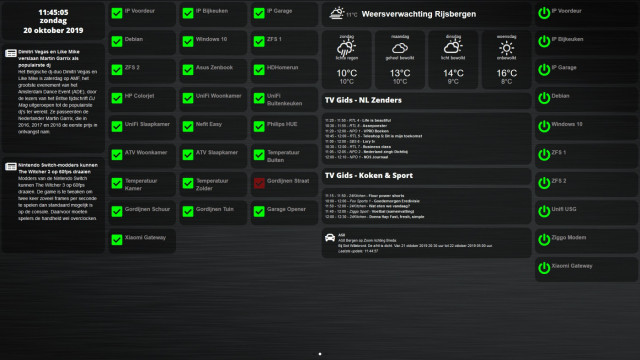The height and width of the screenshot is (360, 640).
Task: Click the zondag rain forecast icon
Action: (x=347, y=48)
